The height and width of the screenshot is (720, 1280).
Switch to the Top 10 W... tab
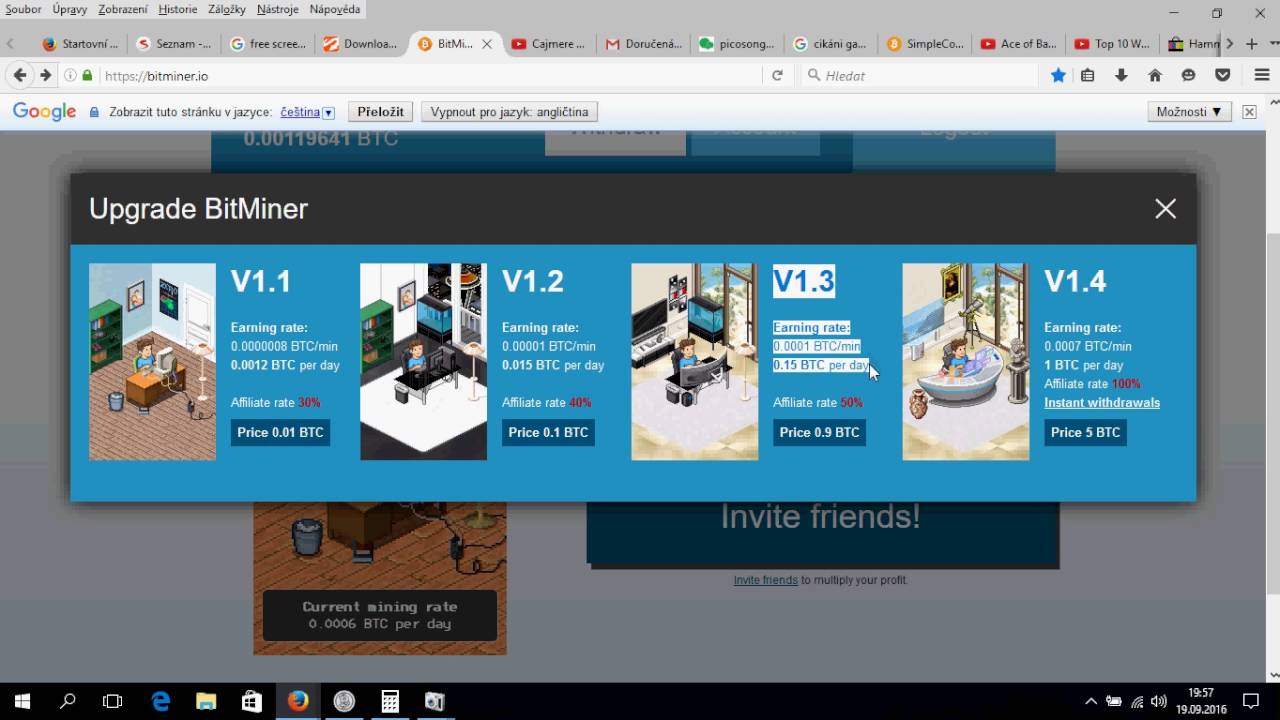pyautogui.click(x=1114, y=44)
